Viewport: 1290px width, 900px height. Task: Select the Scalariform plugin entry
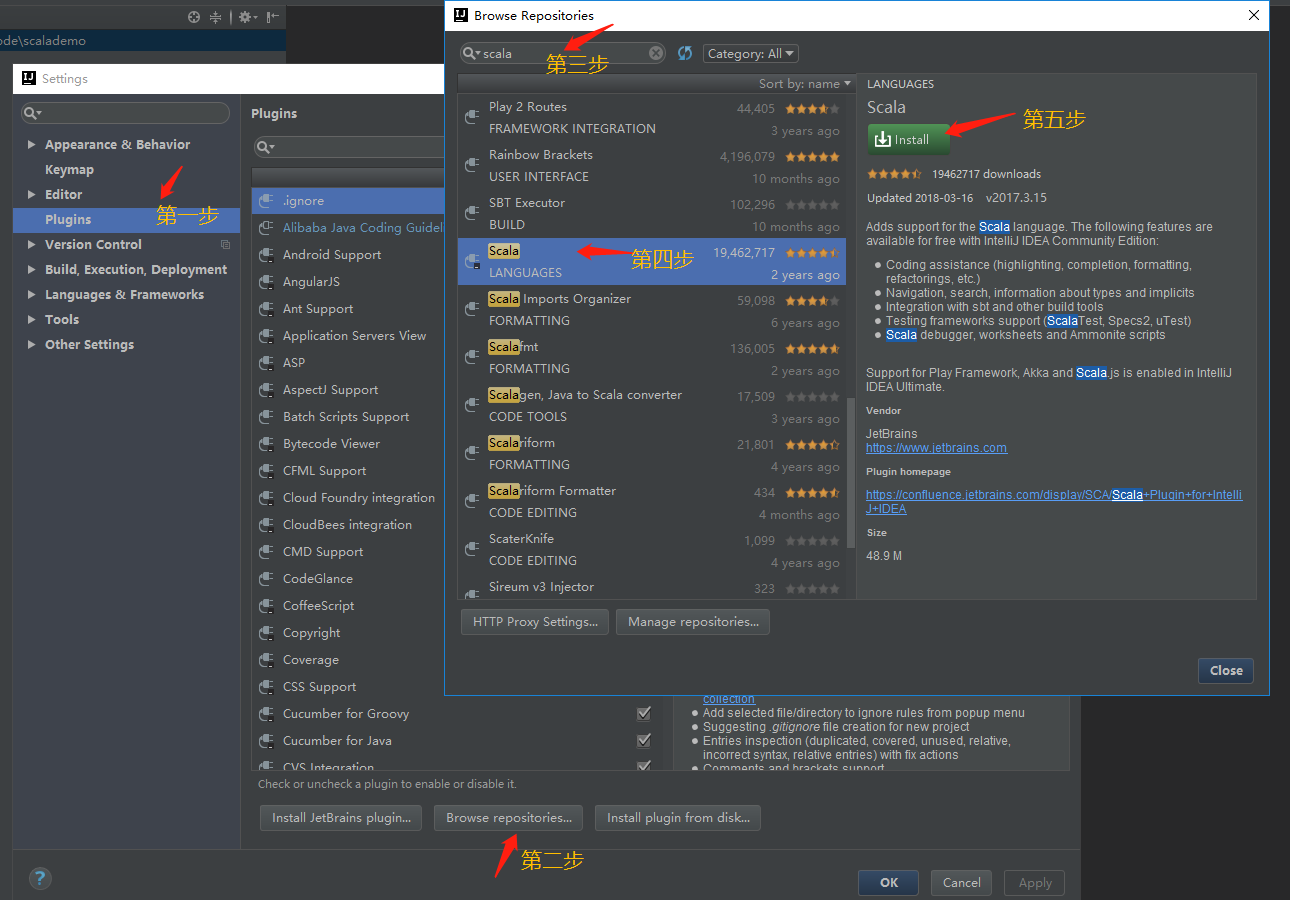(652, 453)
